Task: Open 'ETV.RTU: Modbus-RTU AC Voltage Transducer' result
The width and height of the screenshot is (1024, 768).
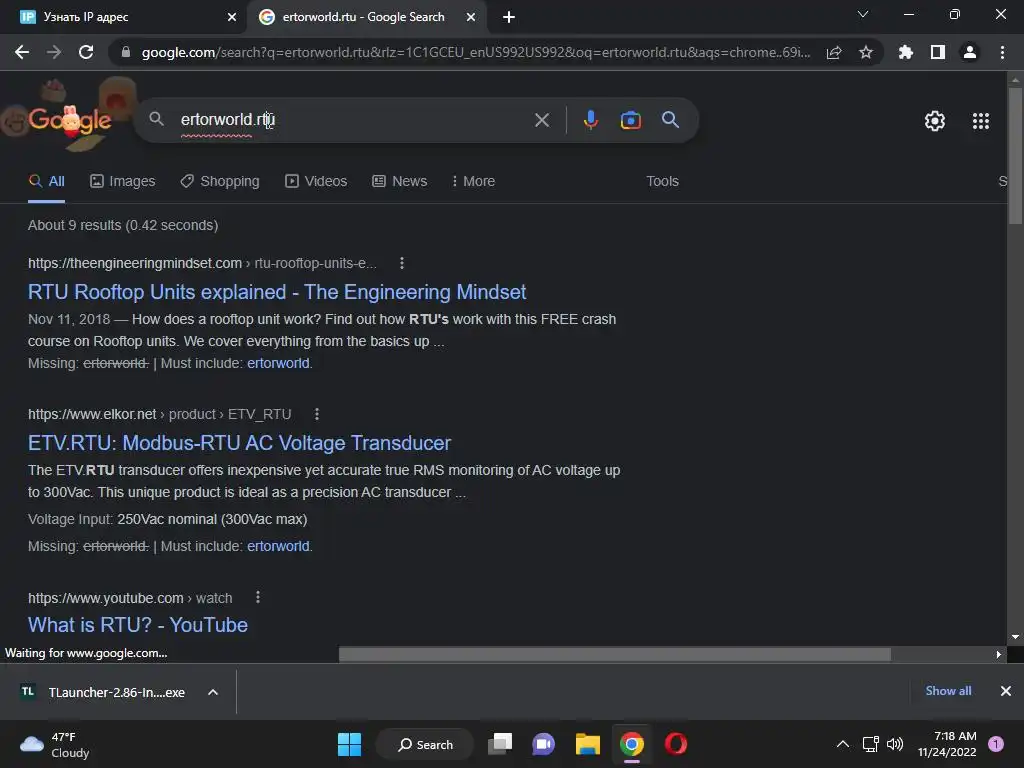Action: [x=239, y=443]
